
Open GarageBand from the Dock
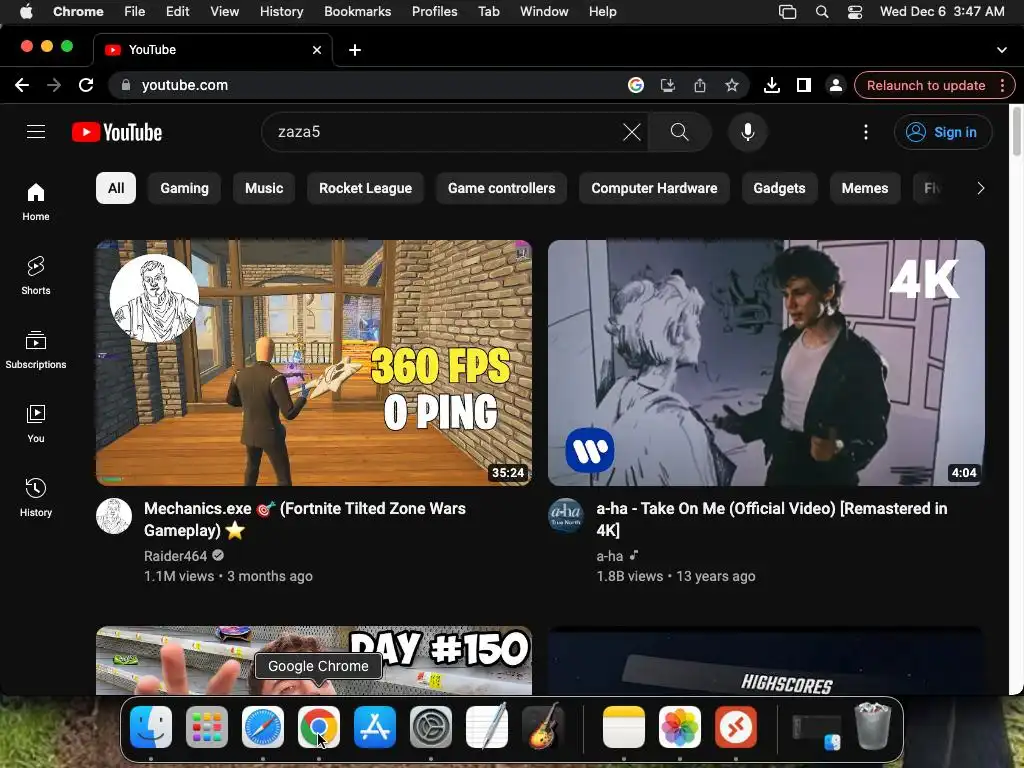point(543,727)
